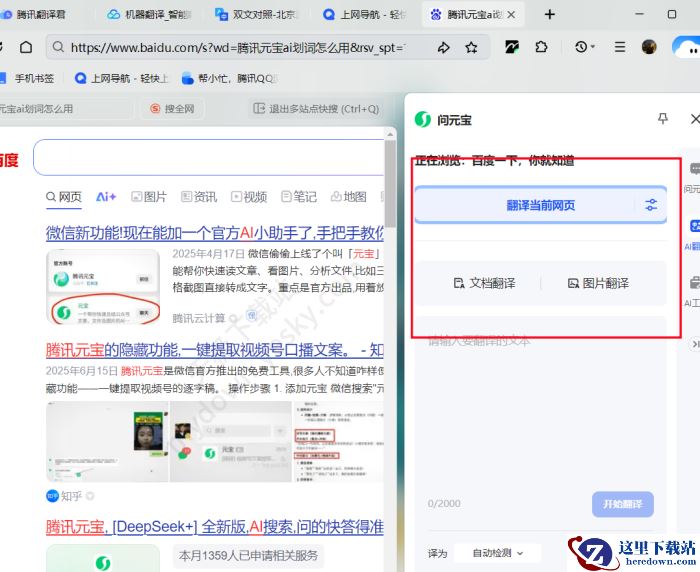Click 翻译当前网页 button
Viewport: 700px width, 572px height.
coord(541,205)
